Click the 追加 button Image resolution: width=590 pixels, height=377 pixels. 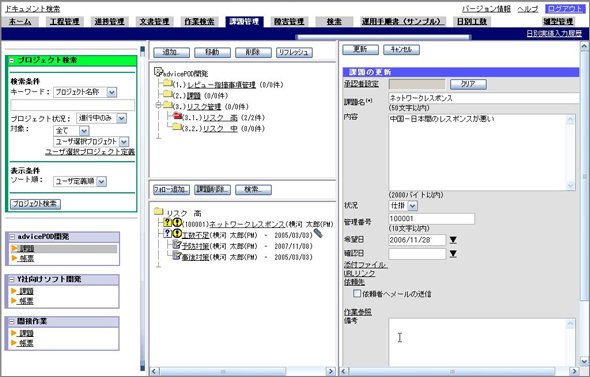[x=171, y=52]
